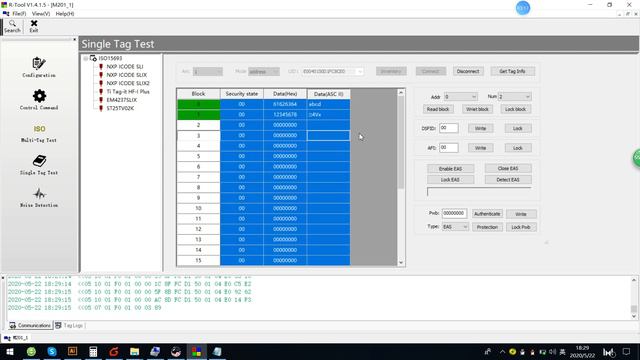The height and width of the screenshot is (360, 640).
Task: Open Noise Detection waveform icon
Action: click(x=39, y=198)
